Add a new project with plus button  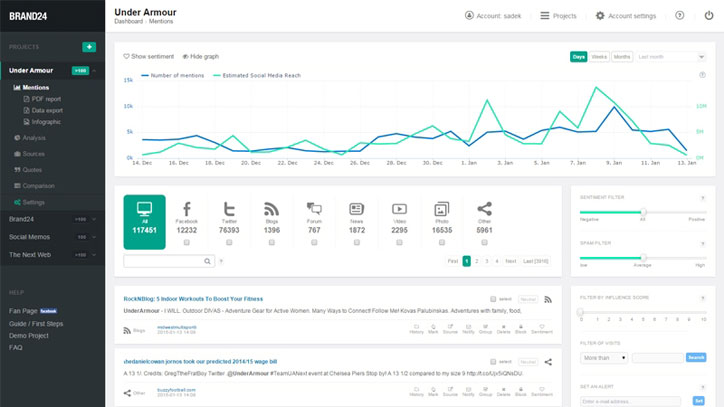[x=89, y=47]
